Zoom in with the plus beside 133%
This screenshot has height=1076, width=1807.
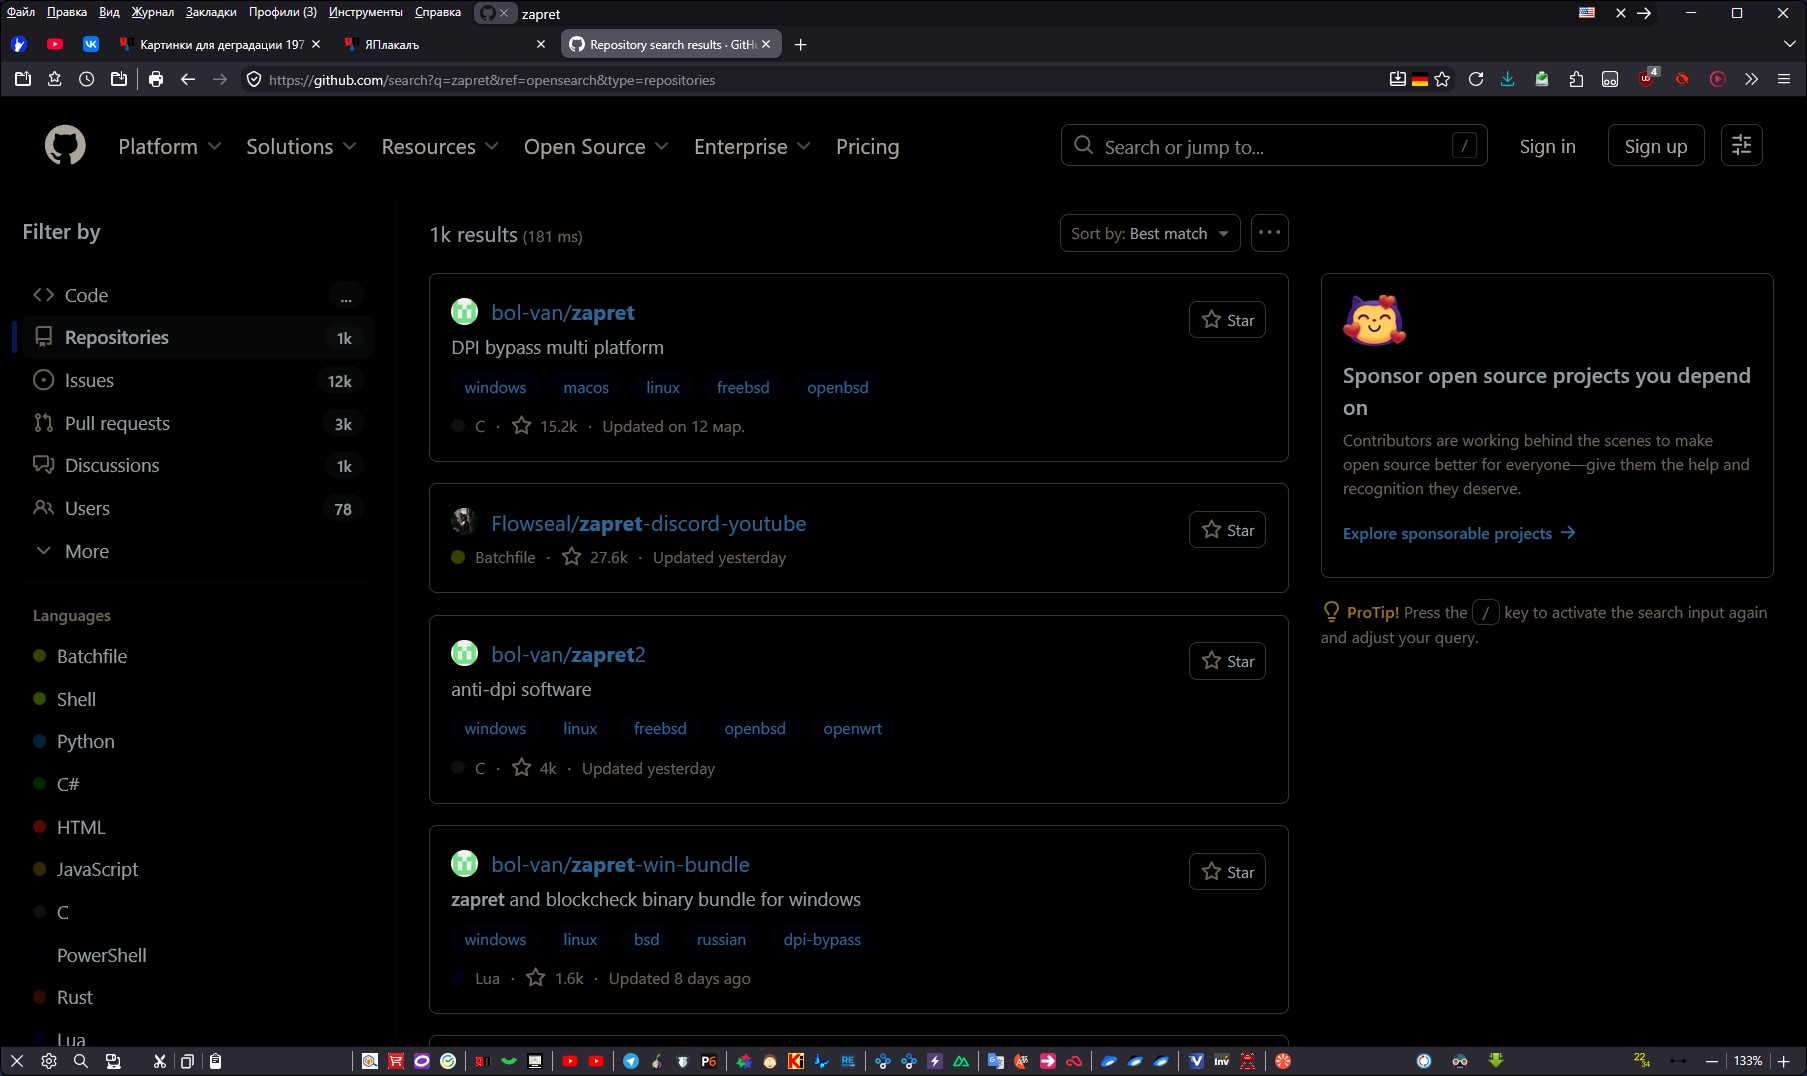1783,1061
